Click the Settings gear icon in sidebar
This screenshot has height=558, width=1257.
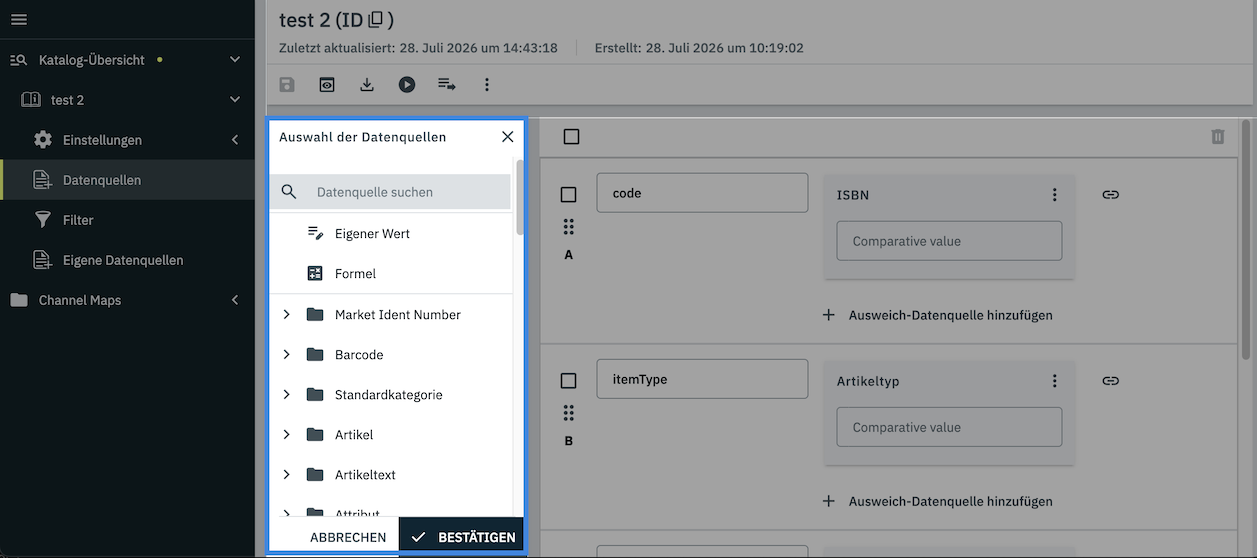[x=42, y=140]
